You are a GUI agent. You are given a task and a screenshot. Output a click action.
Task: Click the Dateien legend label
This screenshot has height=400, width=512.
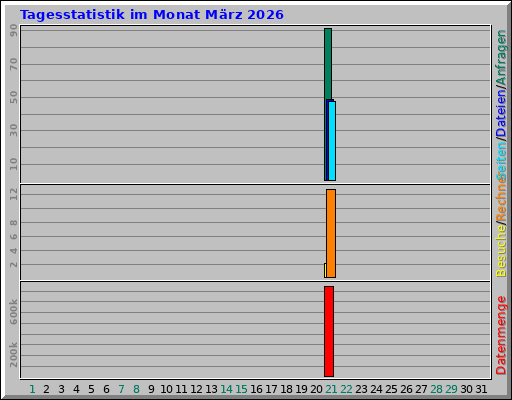[x=501, y=114]
